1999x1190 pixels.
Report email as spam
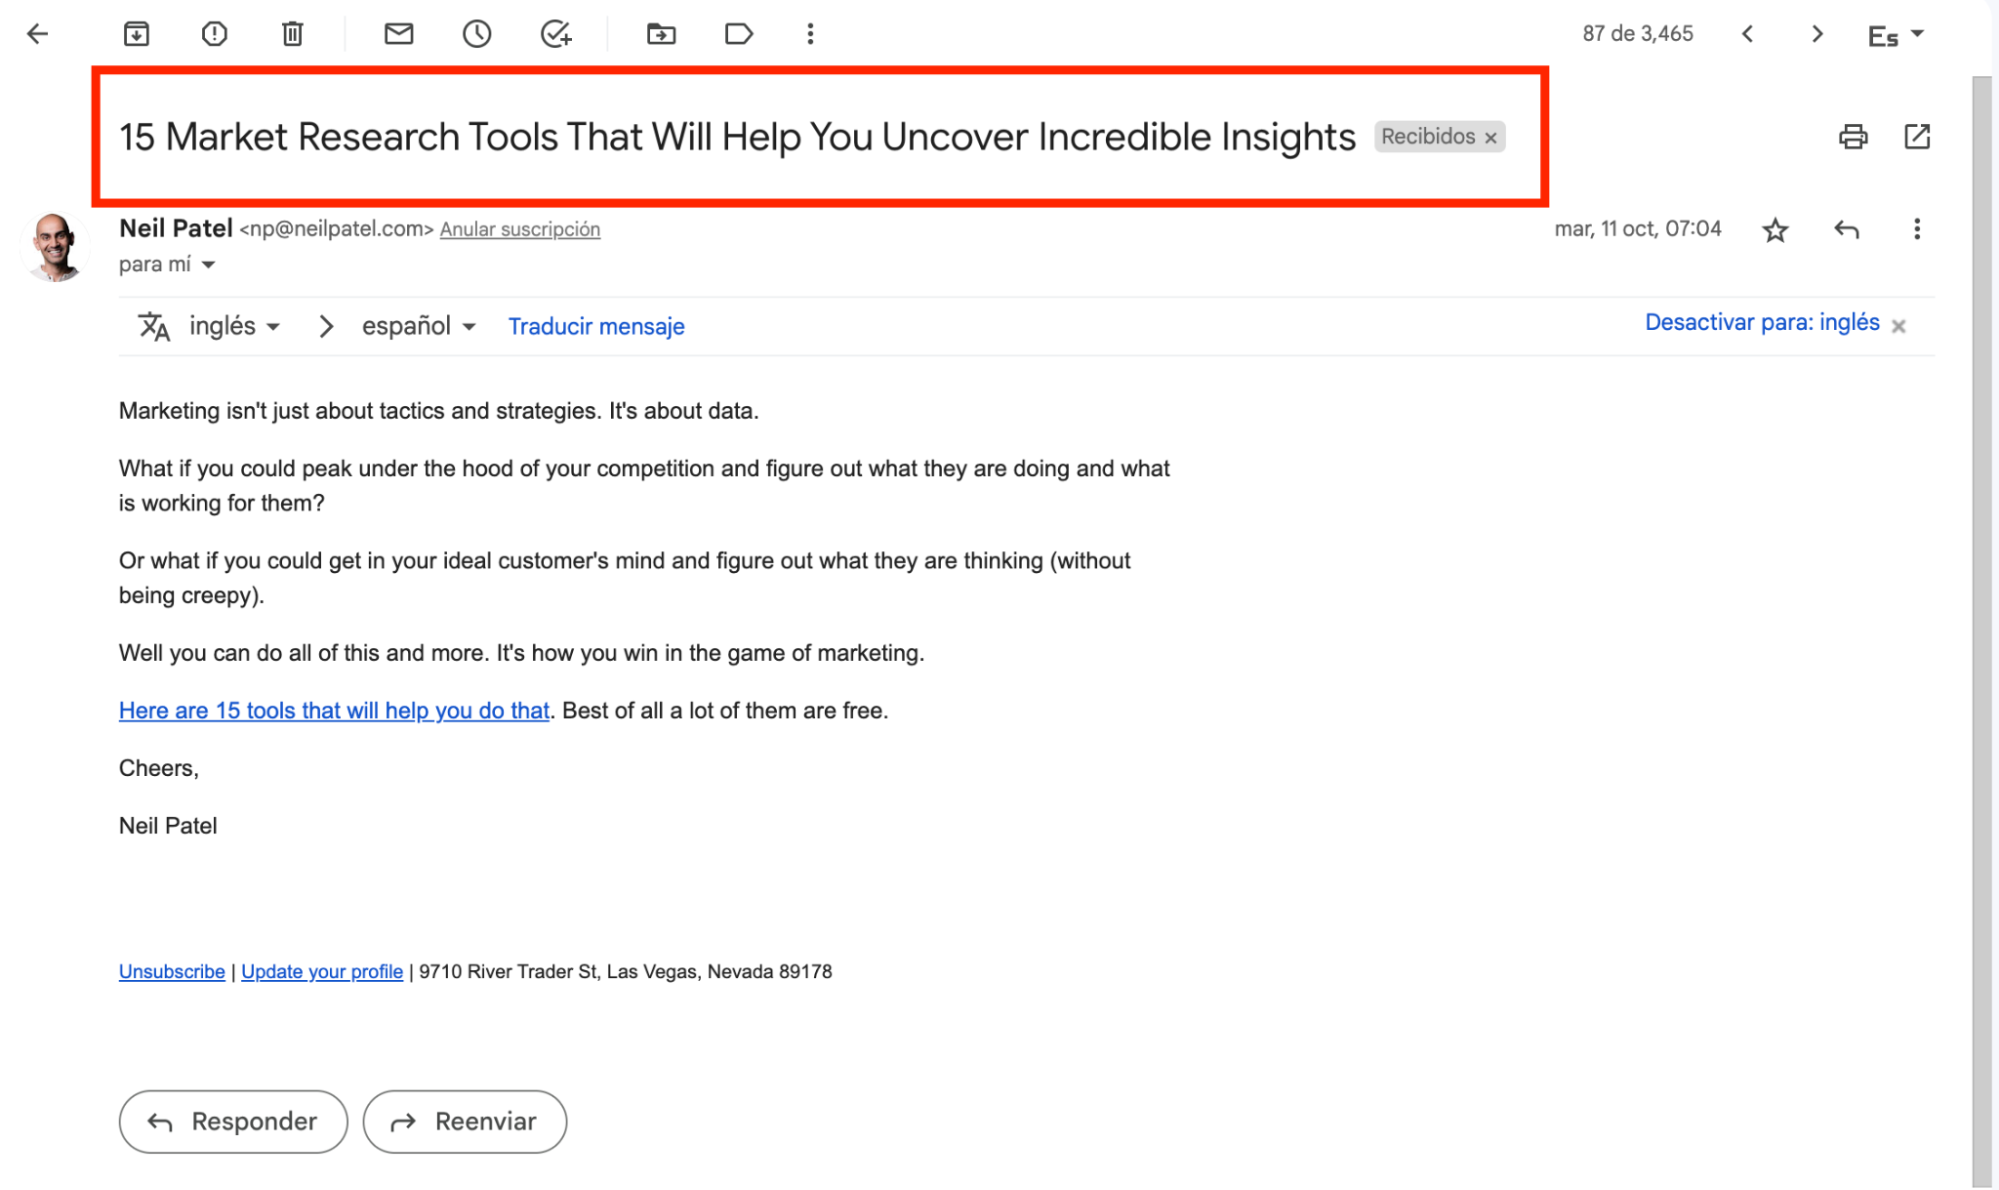click(214, 34)
